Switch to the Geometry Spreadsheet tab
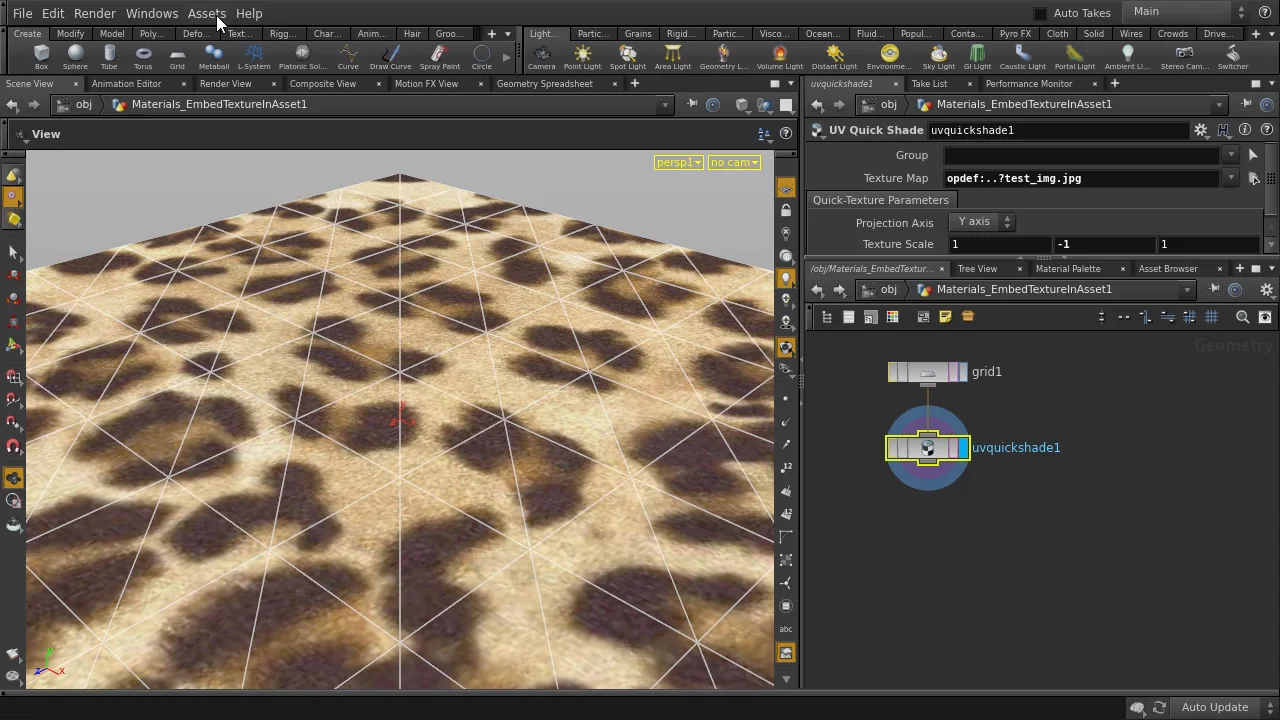Screen dimensions: 1280x720 pos(544,84)
